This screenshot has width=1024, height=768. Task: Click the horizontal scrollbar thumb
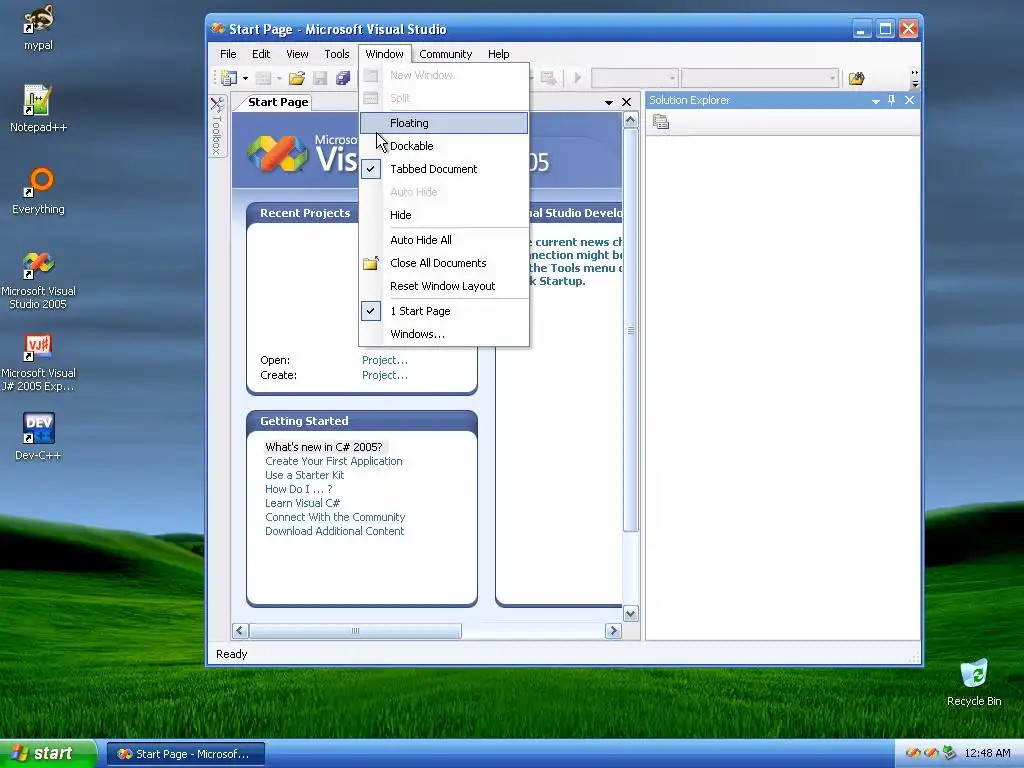tap(355, 631)
